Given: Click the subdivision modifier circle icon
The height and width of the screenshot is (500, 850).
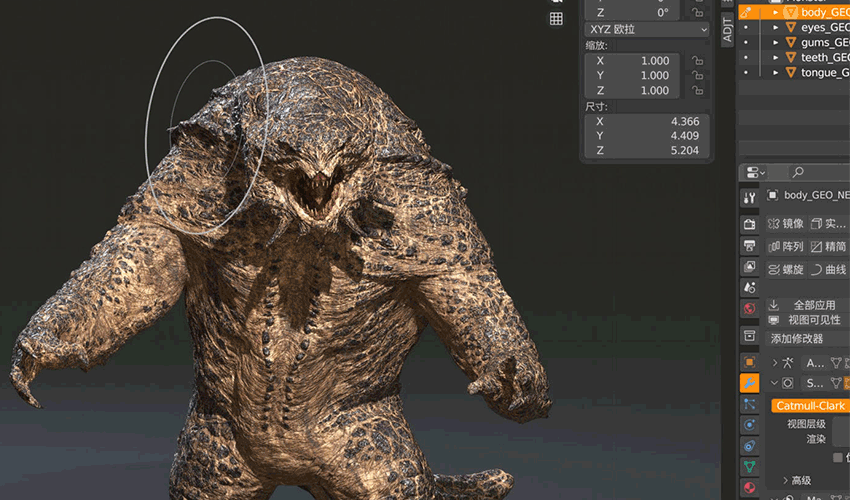Looking at the screenshot, I should coord(788,383).
